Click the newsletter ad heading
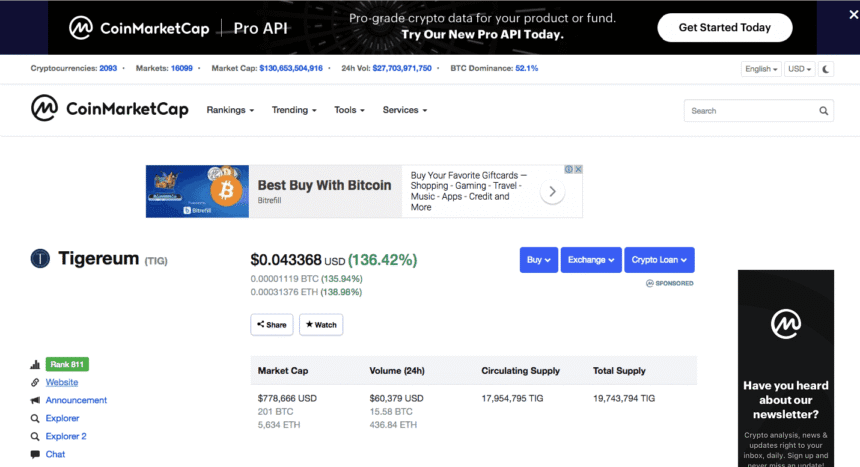 (786, 400)
